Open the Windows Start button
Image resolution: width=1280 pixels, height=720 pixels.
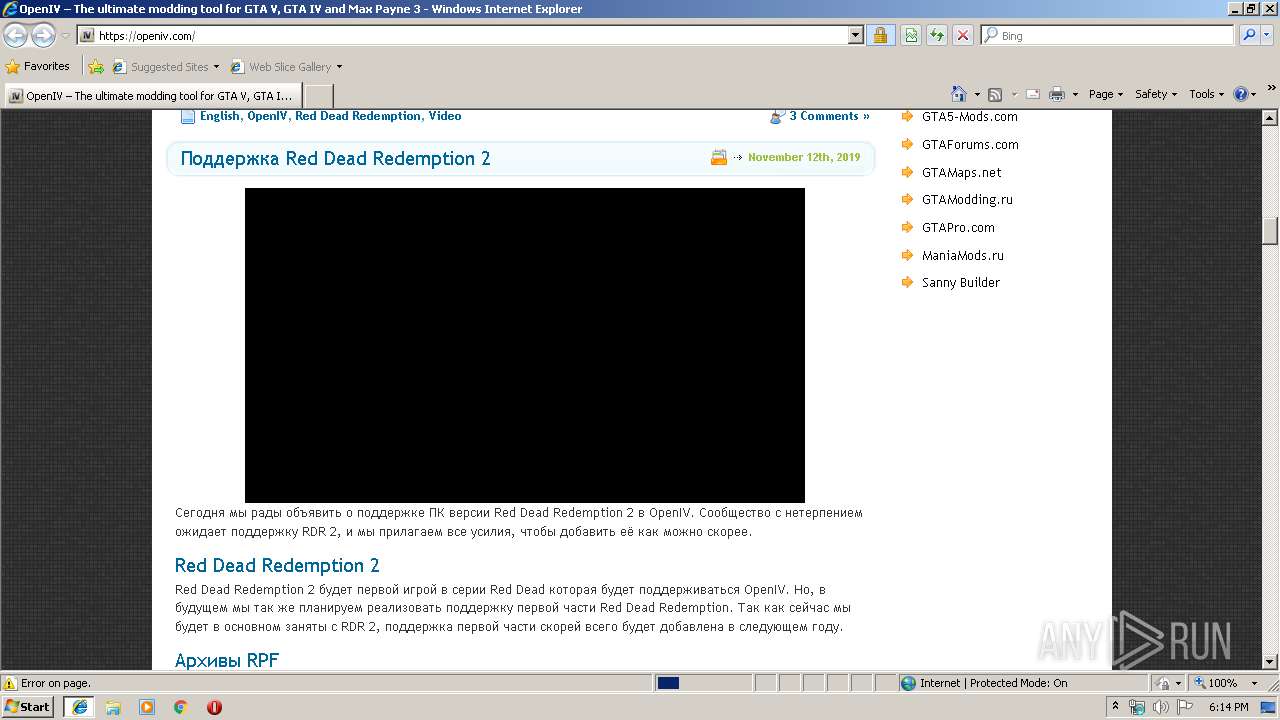pos(28,706)
